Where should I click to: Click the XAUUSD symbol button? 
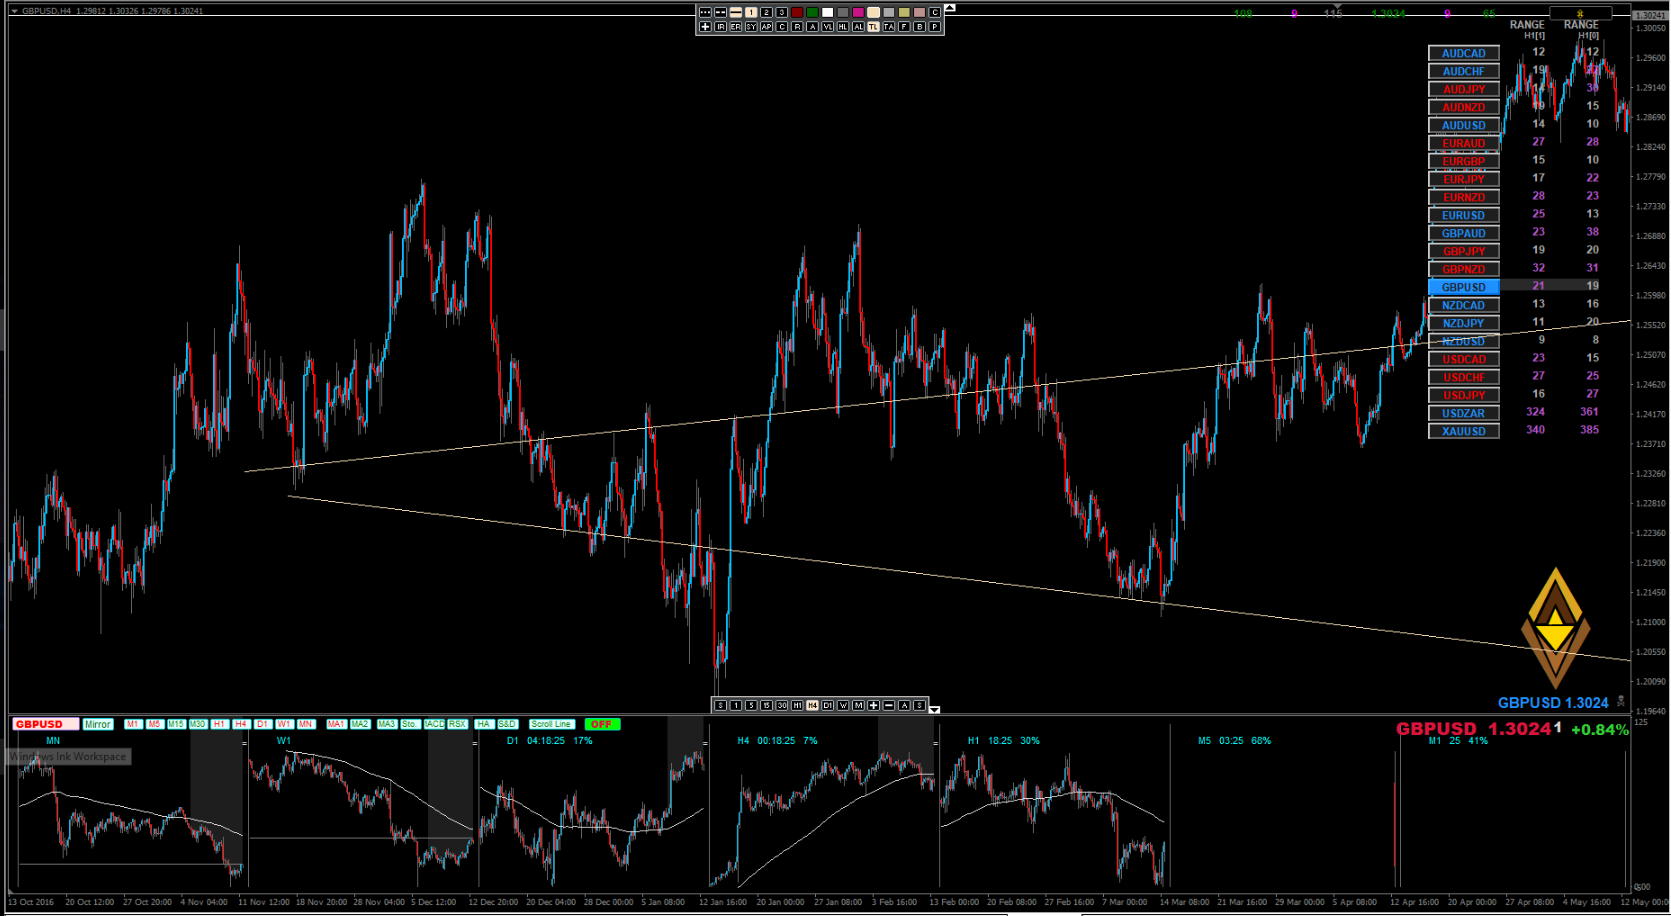pyautogui.click(x=1463, y=431)
